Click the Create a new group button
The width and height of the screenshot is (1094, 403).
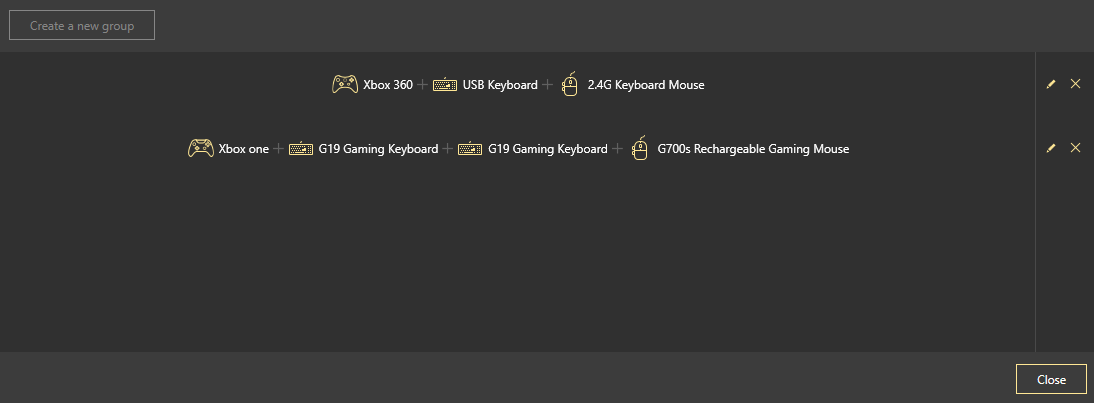pos(82,26)
